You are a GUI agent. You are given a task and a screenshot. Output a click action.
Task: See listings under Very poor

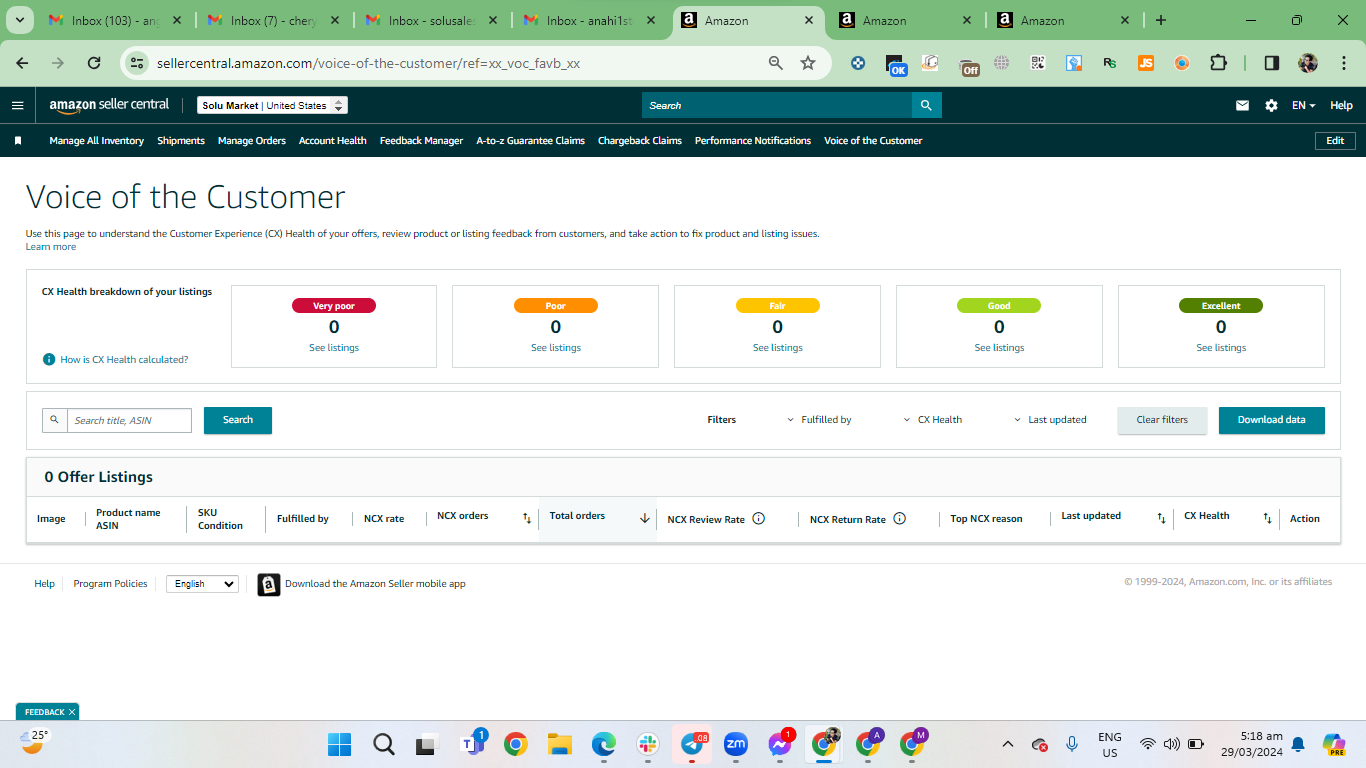click(334, 348)
